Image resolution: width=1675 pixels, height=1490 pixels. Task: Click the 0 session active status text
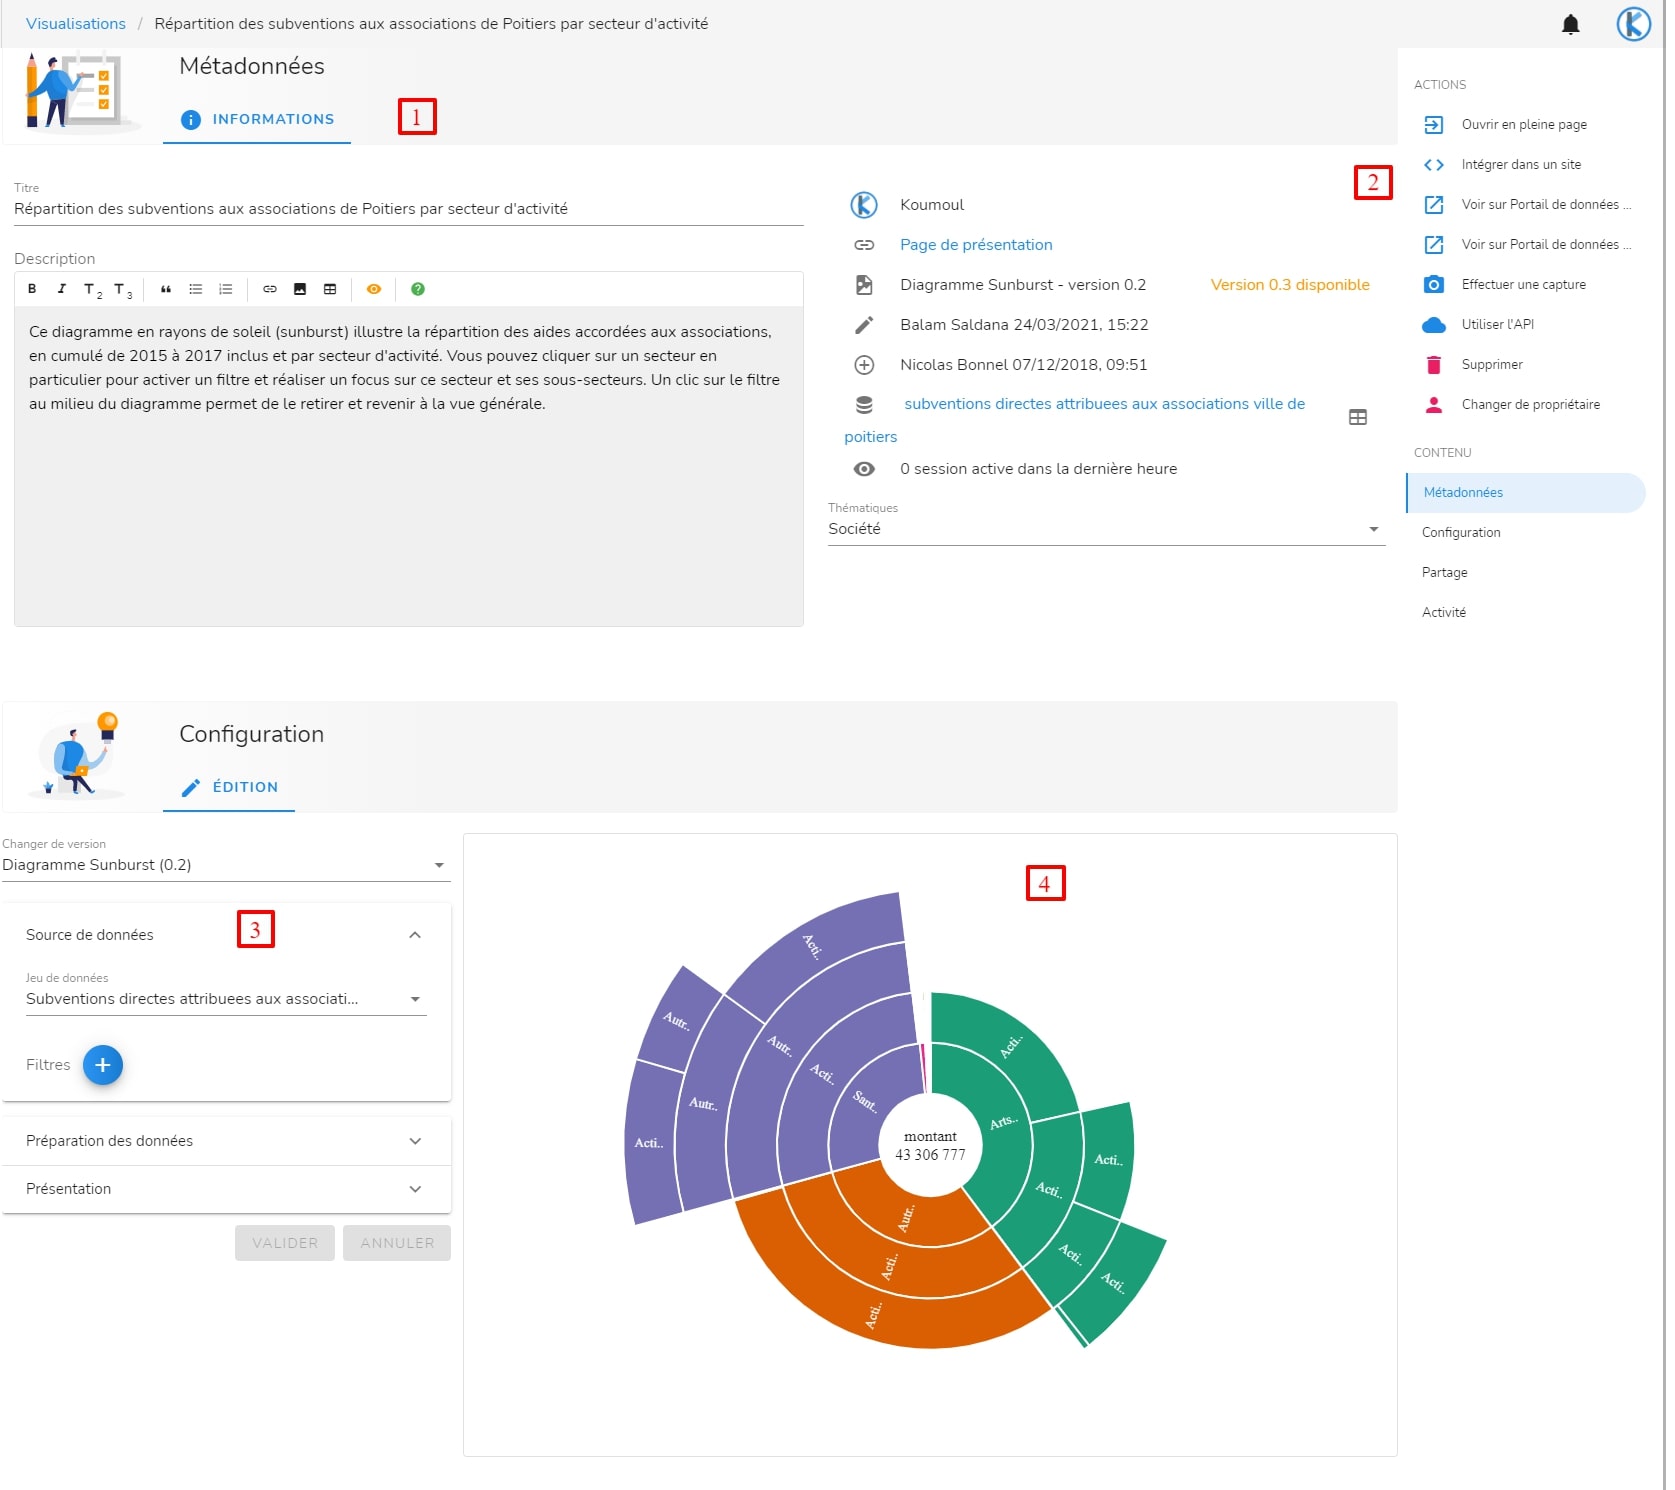point(1038,469)
